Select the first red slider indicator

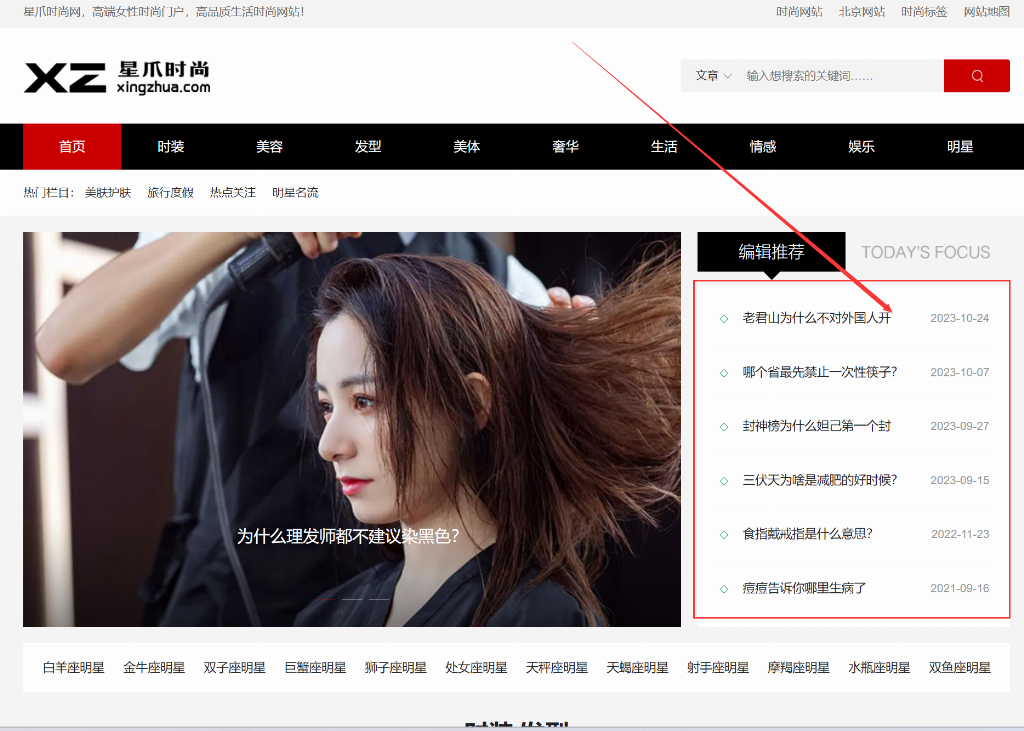[x=325, y=599]
